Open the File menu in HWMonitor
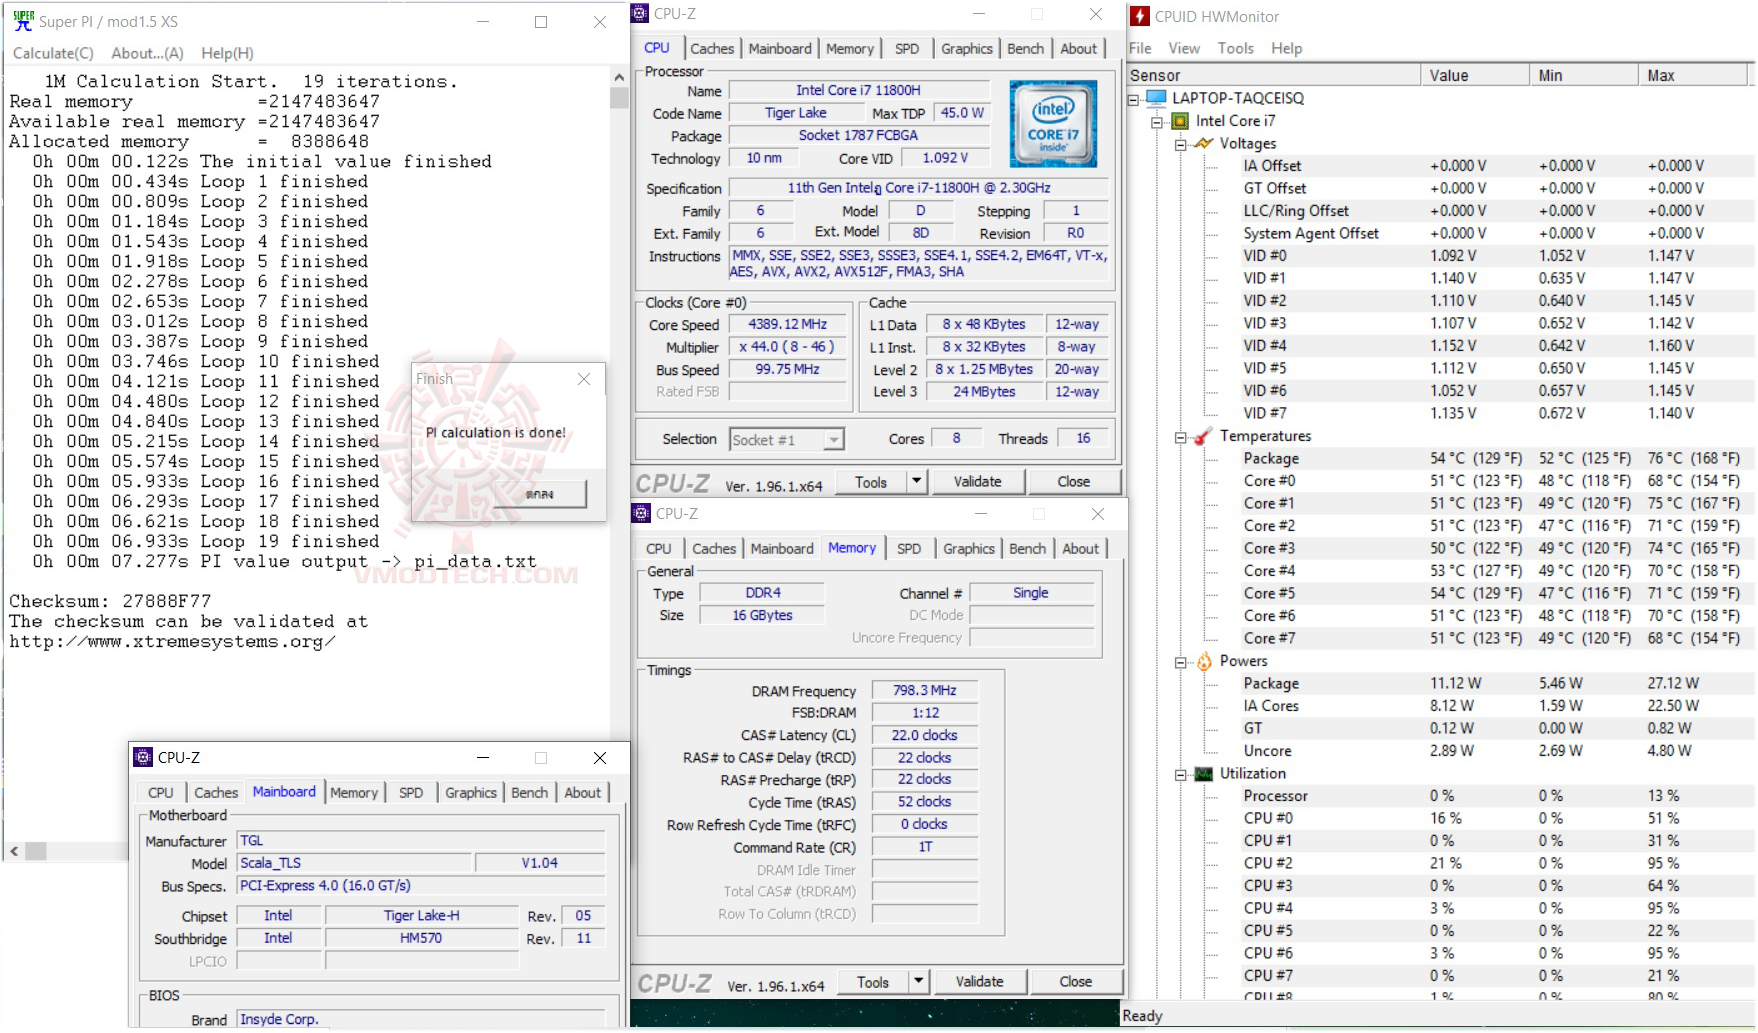This screenshot has height=1033, width=1758. 1140,48
